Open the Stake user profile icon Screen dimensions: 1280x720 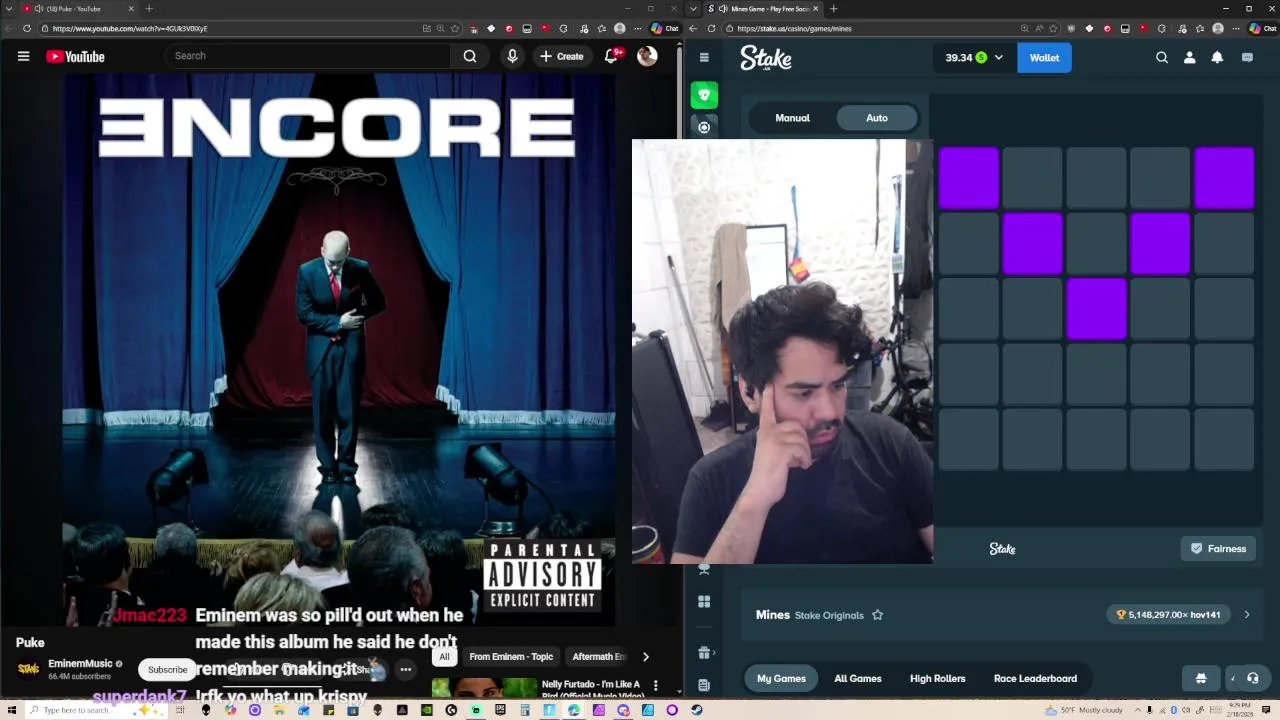point(1189,57)
